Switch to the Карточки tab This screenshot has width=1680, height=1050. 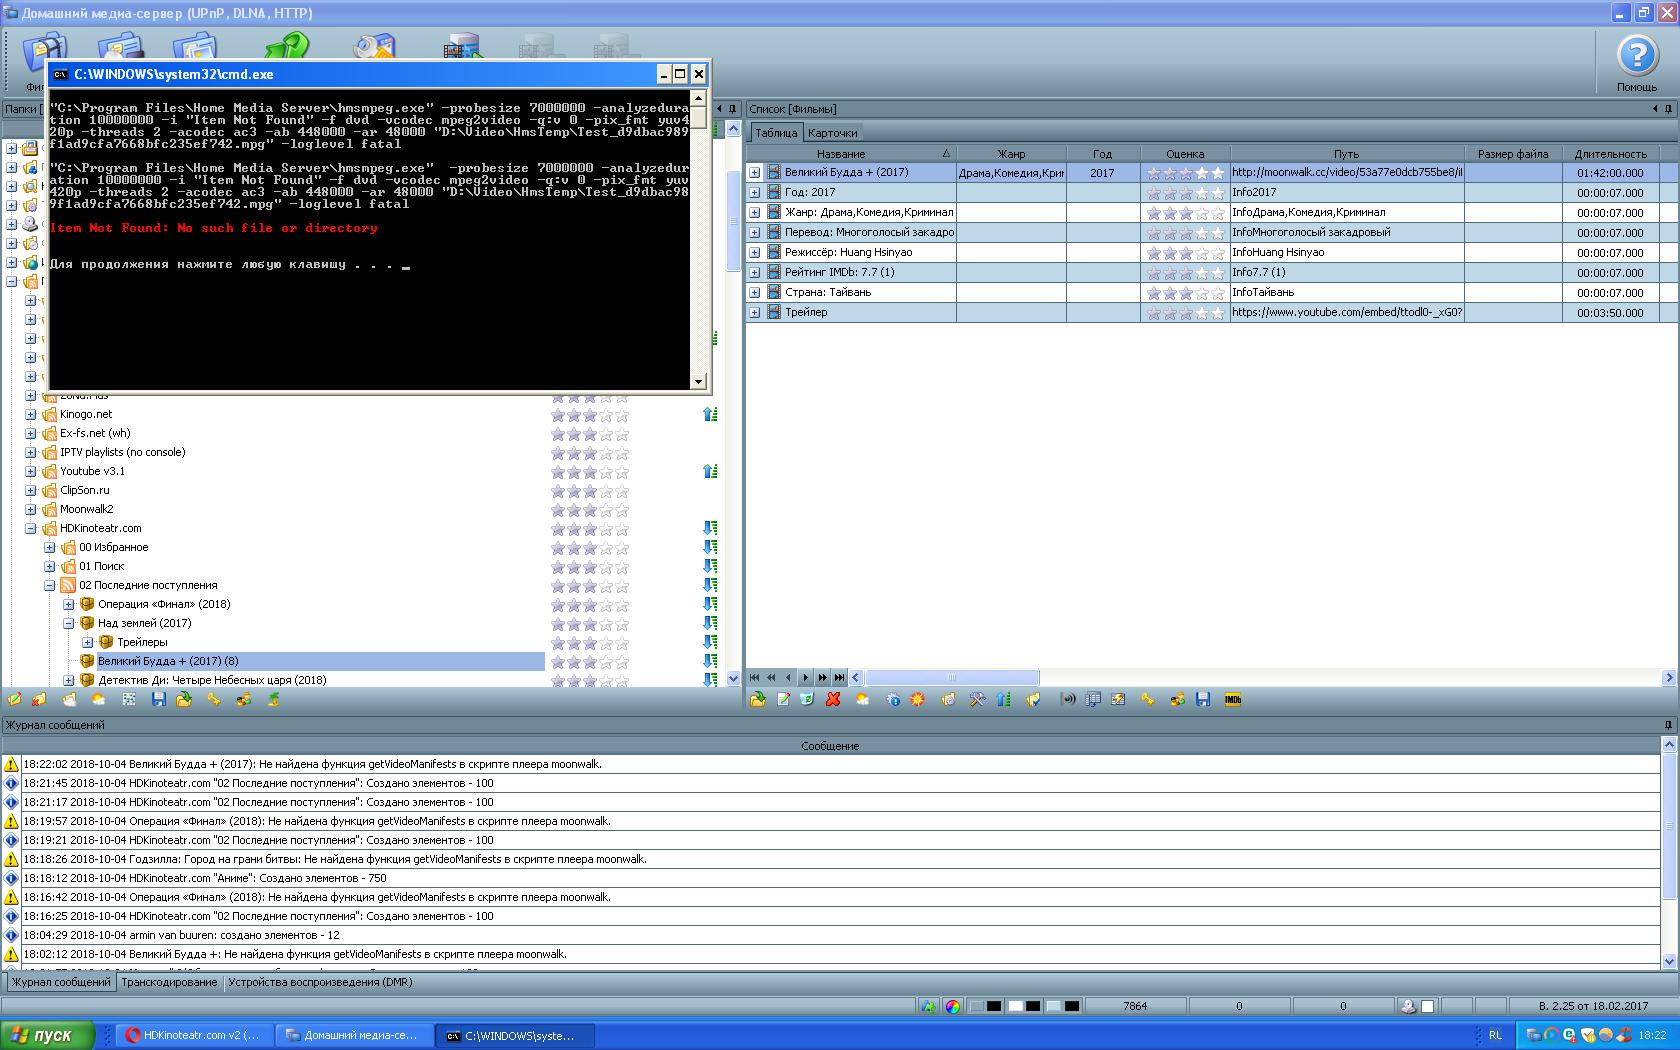832,133
